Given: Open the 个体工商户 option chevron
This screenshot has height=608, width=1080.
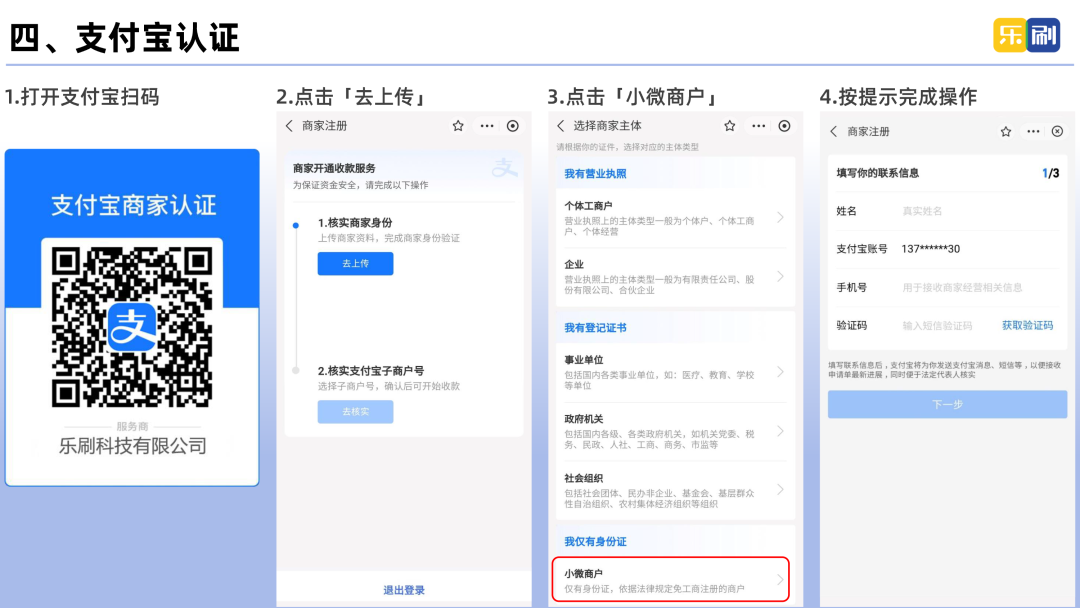Looking at the screenshot, I should point(780,218).
